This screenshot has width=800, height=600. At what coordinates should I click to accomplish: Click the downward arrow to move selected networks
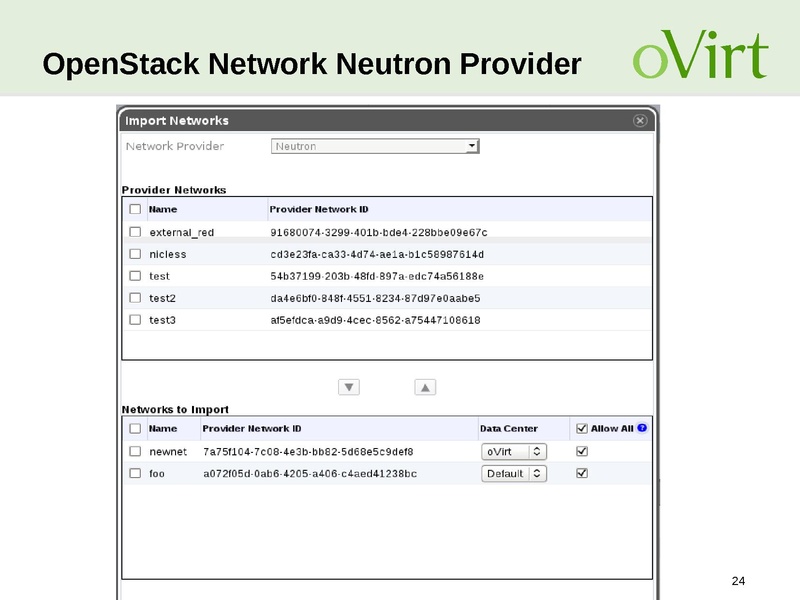click(x=348, y=389)
